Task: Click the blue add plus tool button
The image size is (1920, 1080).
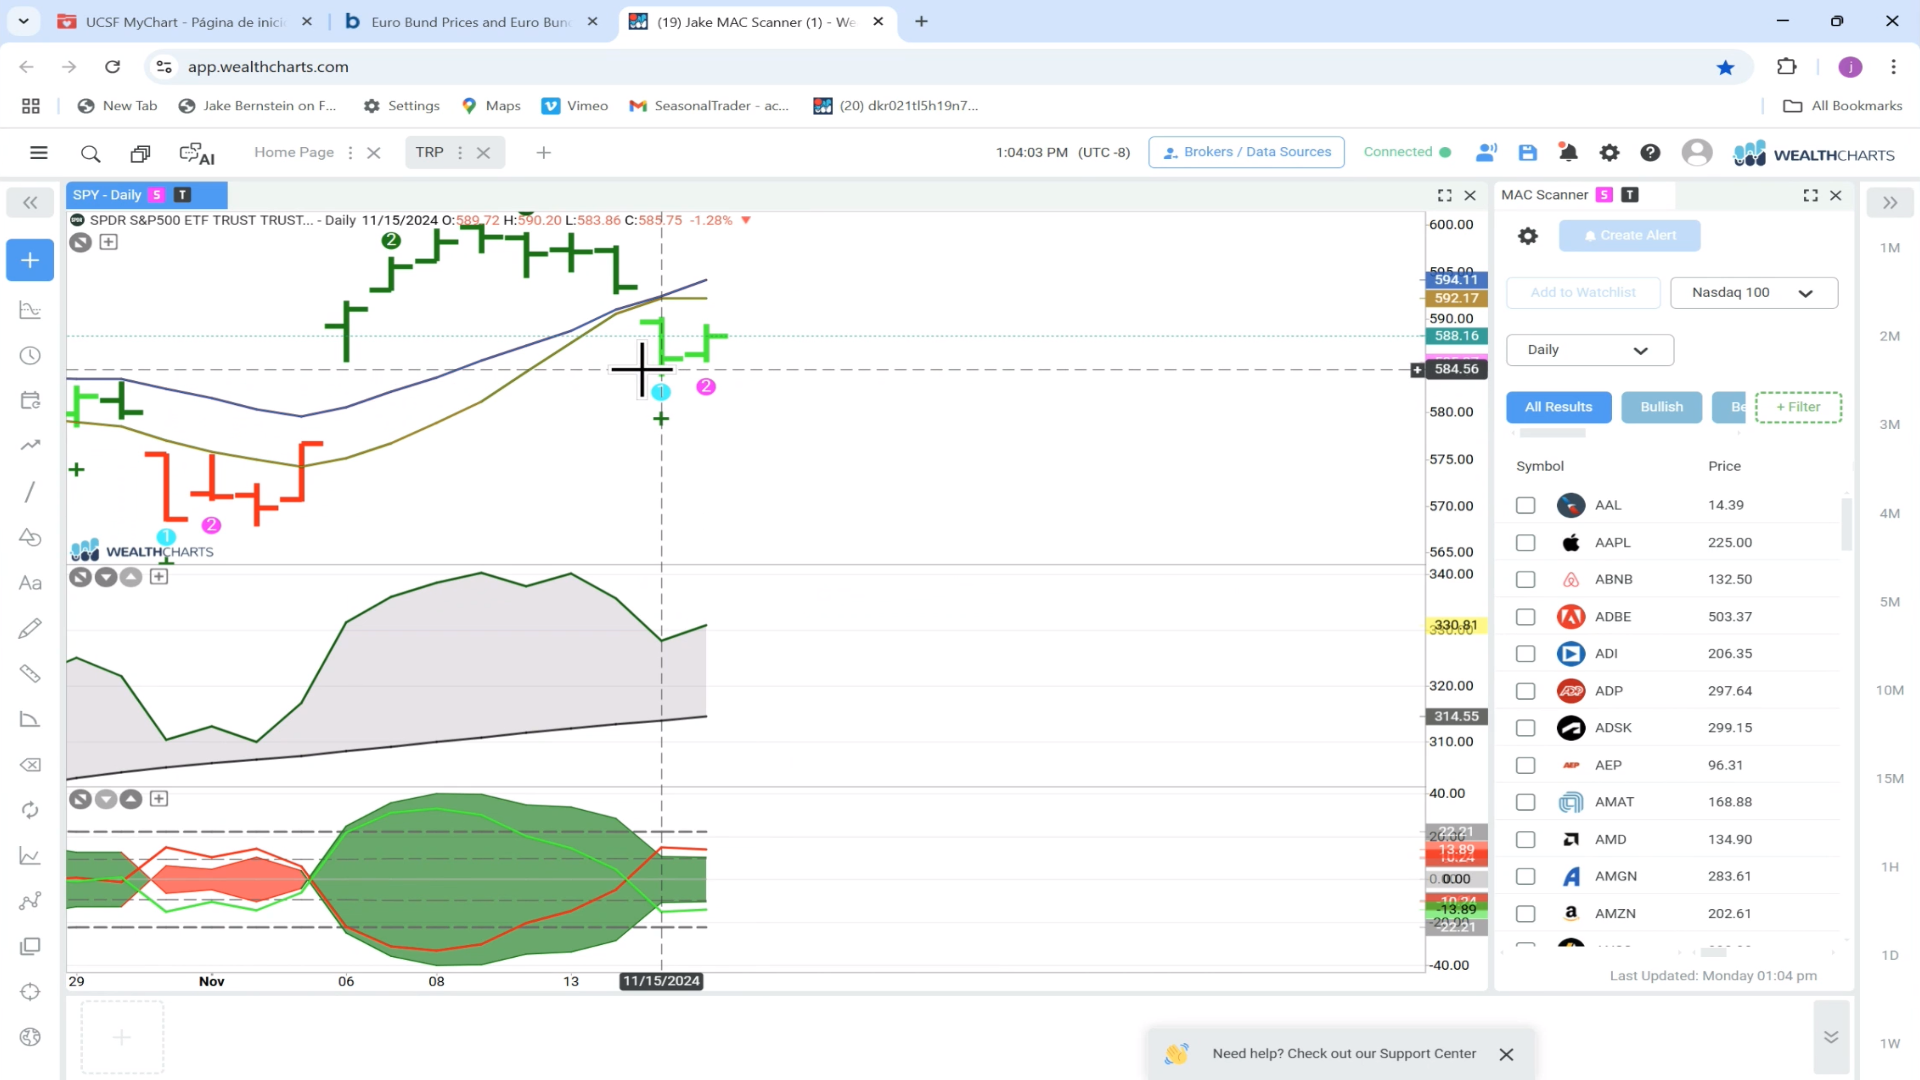Action: pyautogui.click(x=30, y=260)
